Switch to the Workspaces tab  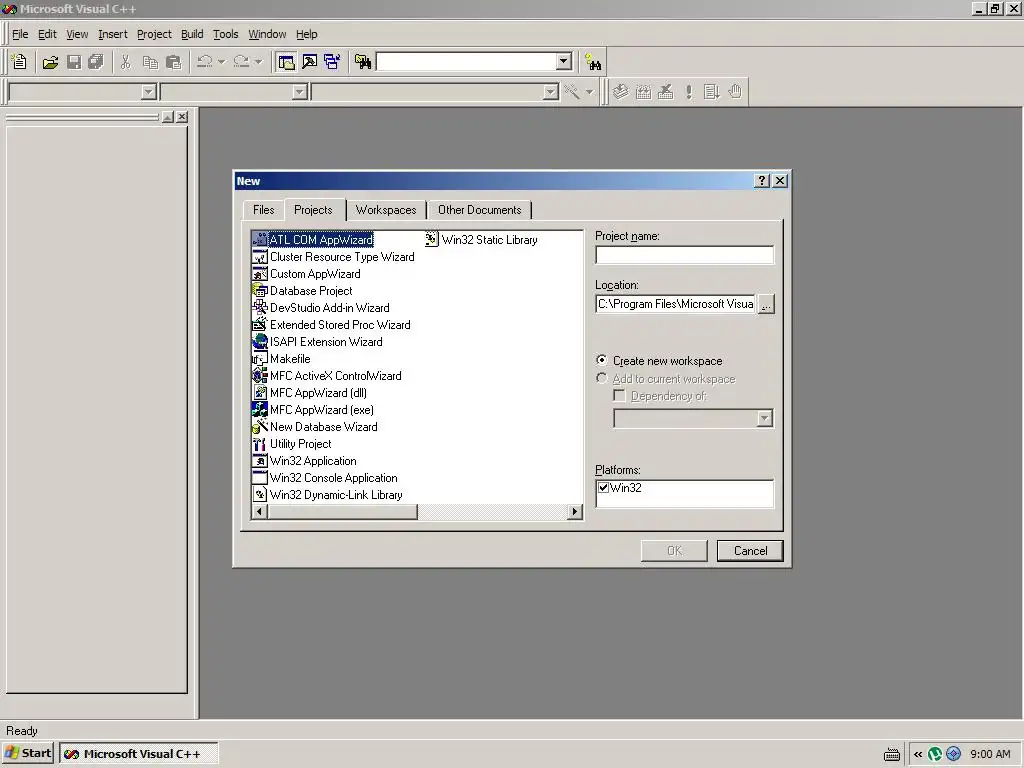pos(386,210)
